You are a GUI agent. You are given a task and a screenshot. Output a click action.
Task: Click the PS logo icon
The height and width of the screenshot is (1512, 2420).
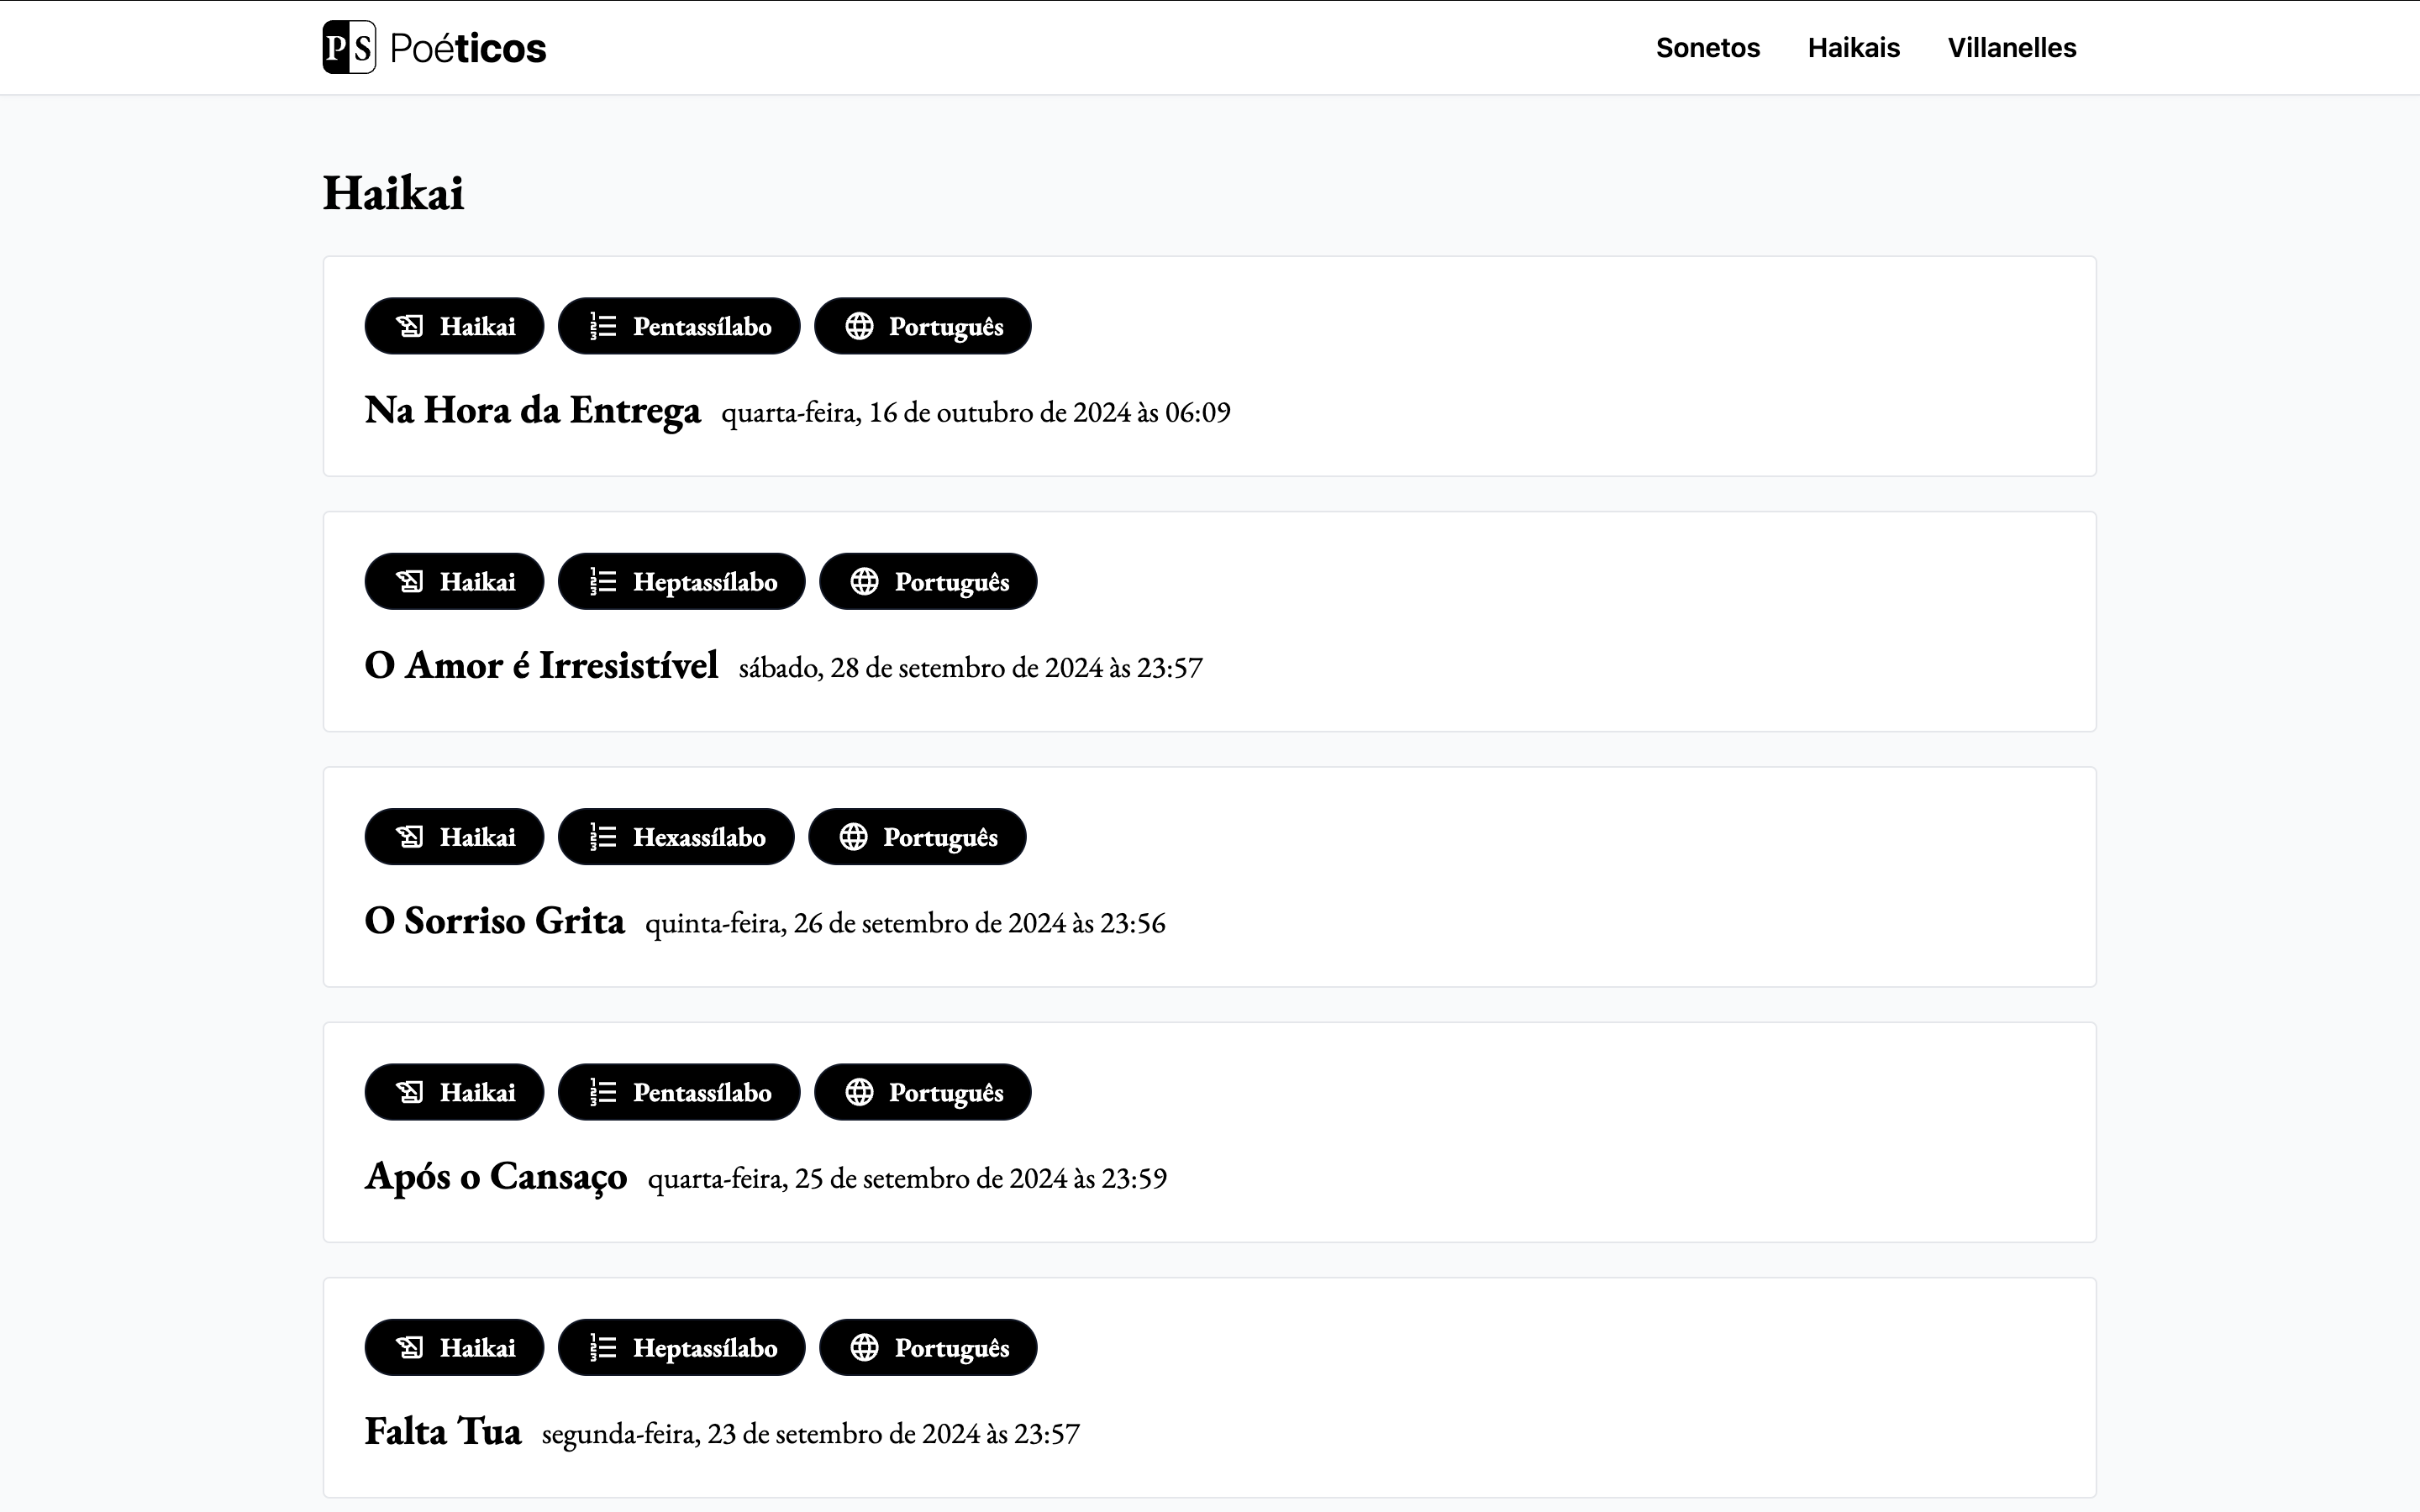[349, 47]
